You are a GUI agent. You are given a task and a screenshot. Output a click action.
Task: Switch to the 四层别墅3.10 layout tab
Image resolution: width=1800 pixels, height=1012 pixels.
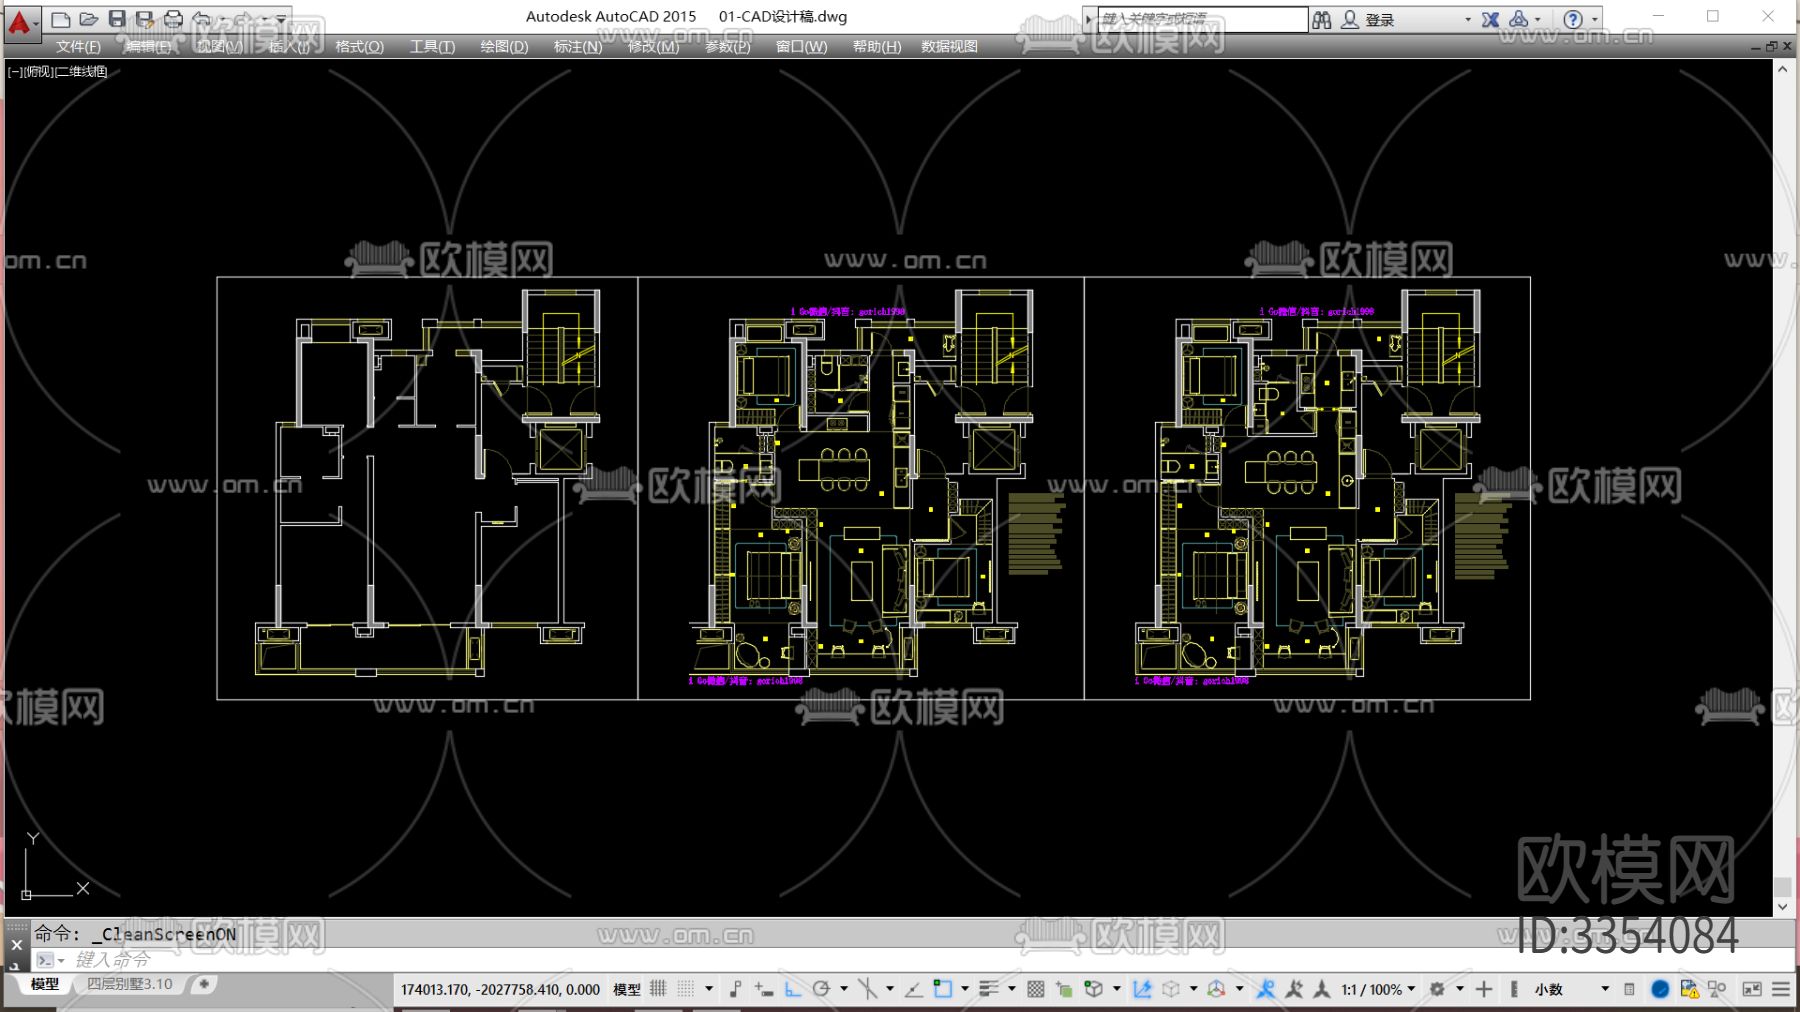[x=129, y=984]
